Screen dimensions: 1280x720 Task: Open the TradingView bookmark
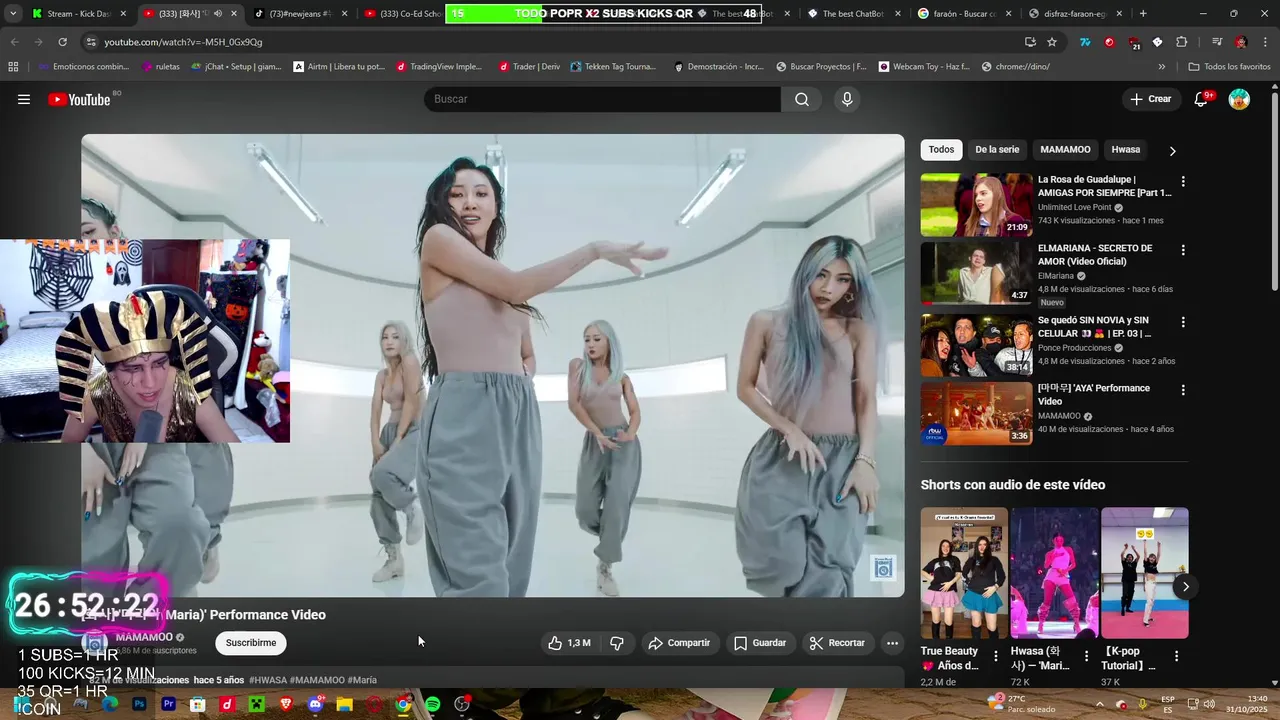click(x=439, y=67)
